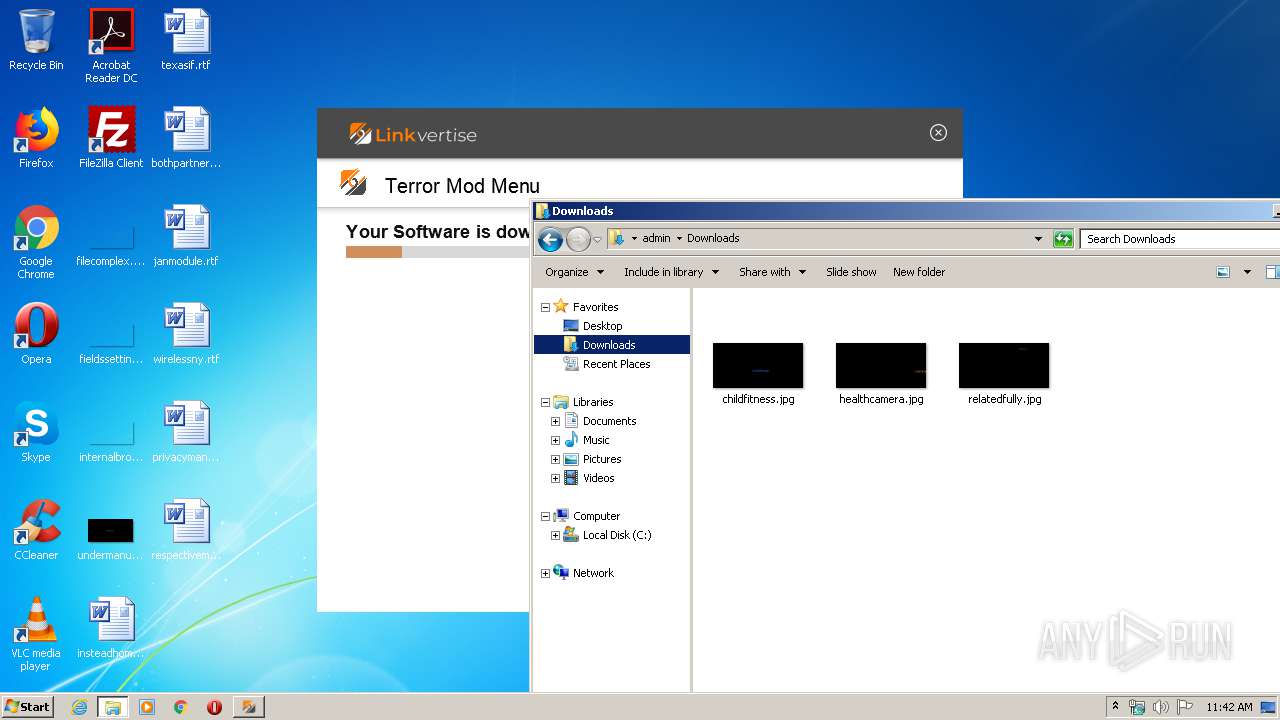Create a New folder
The width and height of the screenshot is (1280, 720).
[919, 272]
